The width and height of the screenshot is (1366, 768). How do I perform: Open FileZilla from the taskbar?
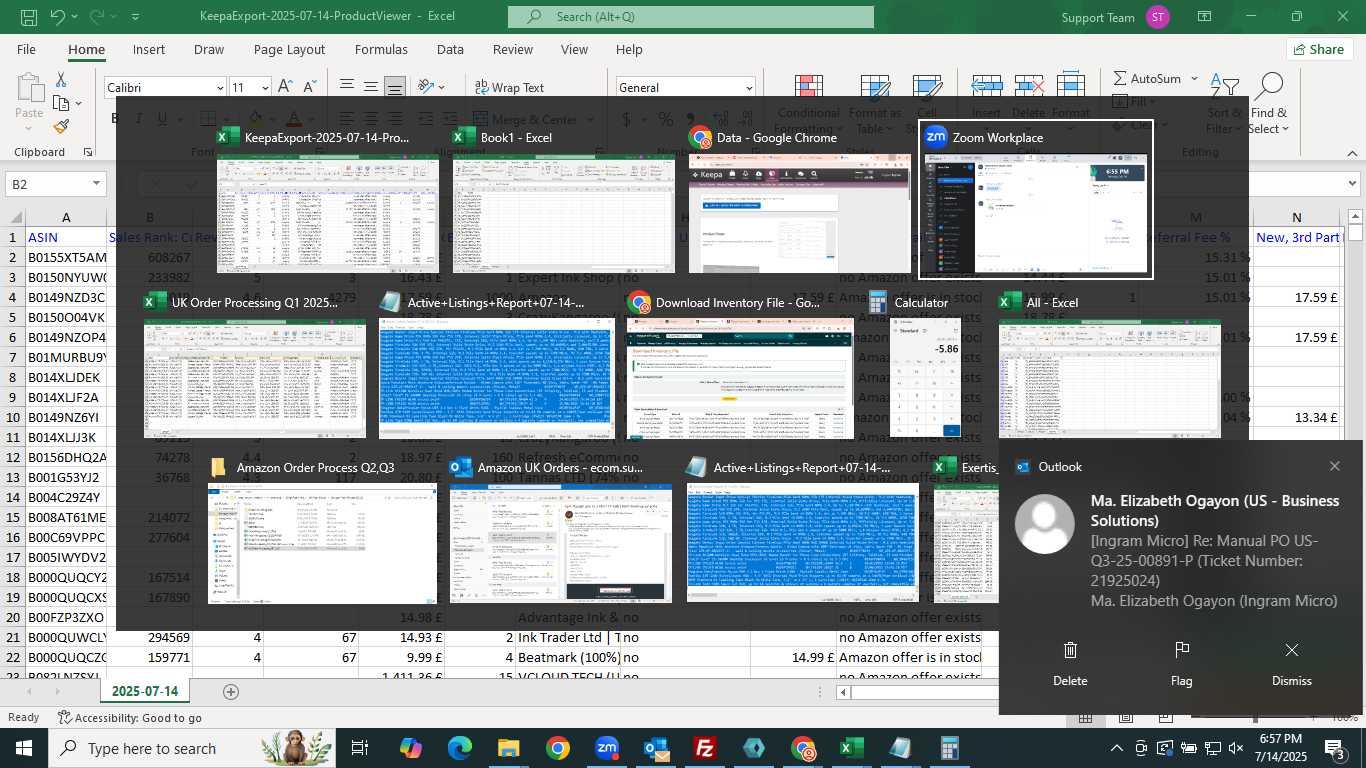(705, 748)
